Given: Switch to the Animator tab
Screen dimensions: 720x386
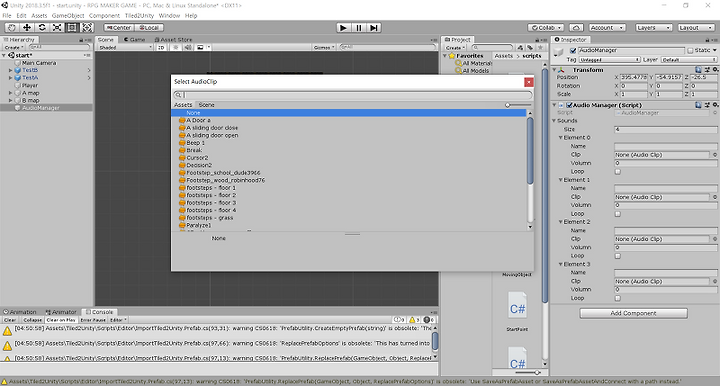Looking at the screenshot, I should pos(60,312).
